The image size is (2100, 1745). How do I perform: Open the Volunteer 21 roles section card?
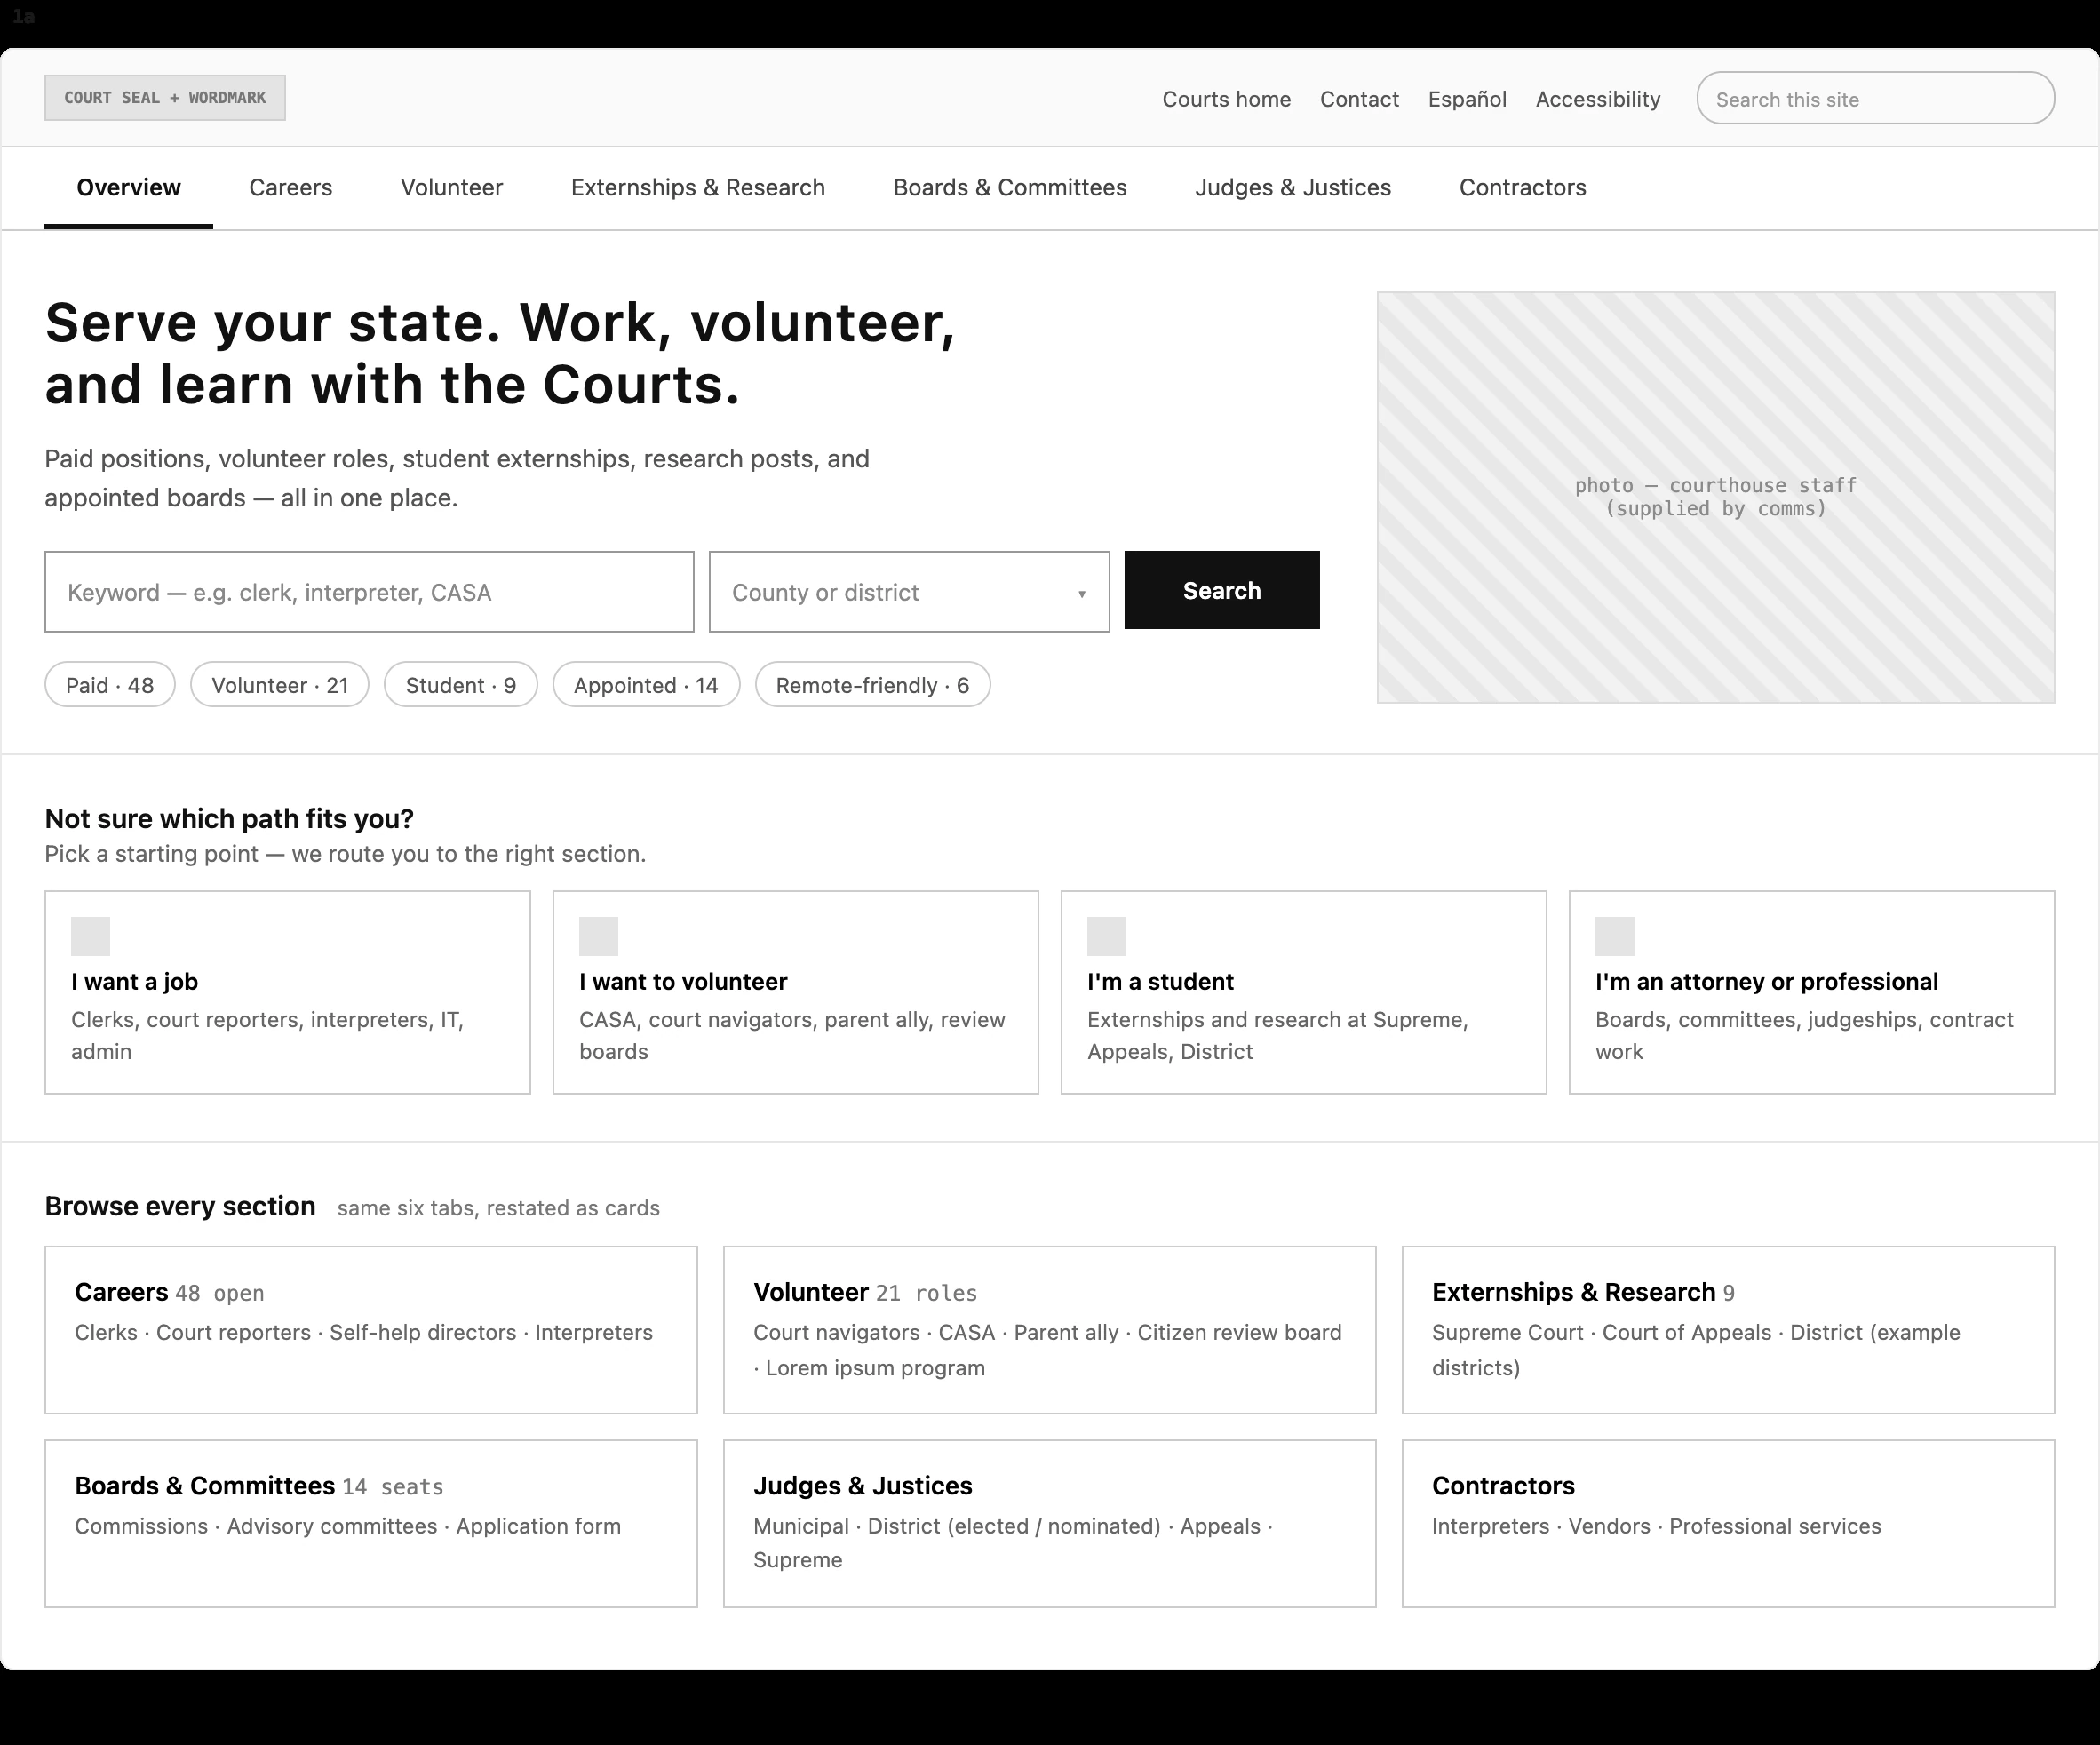(1050, 1330)
